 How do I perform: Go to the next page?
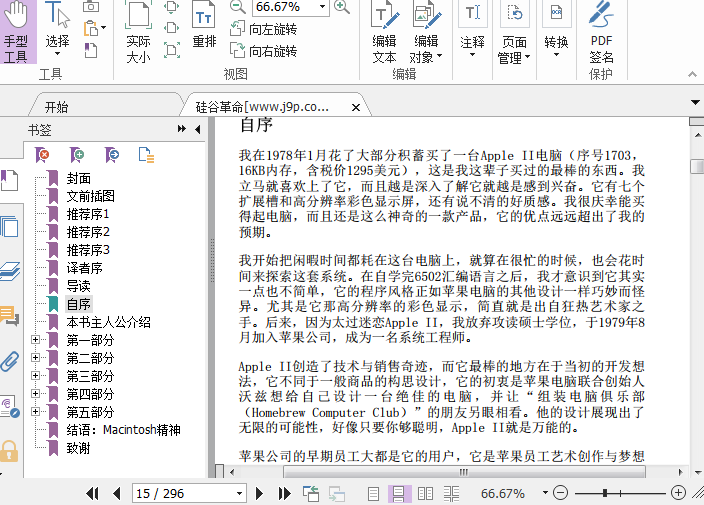259,494
